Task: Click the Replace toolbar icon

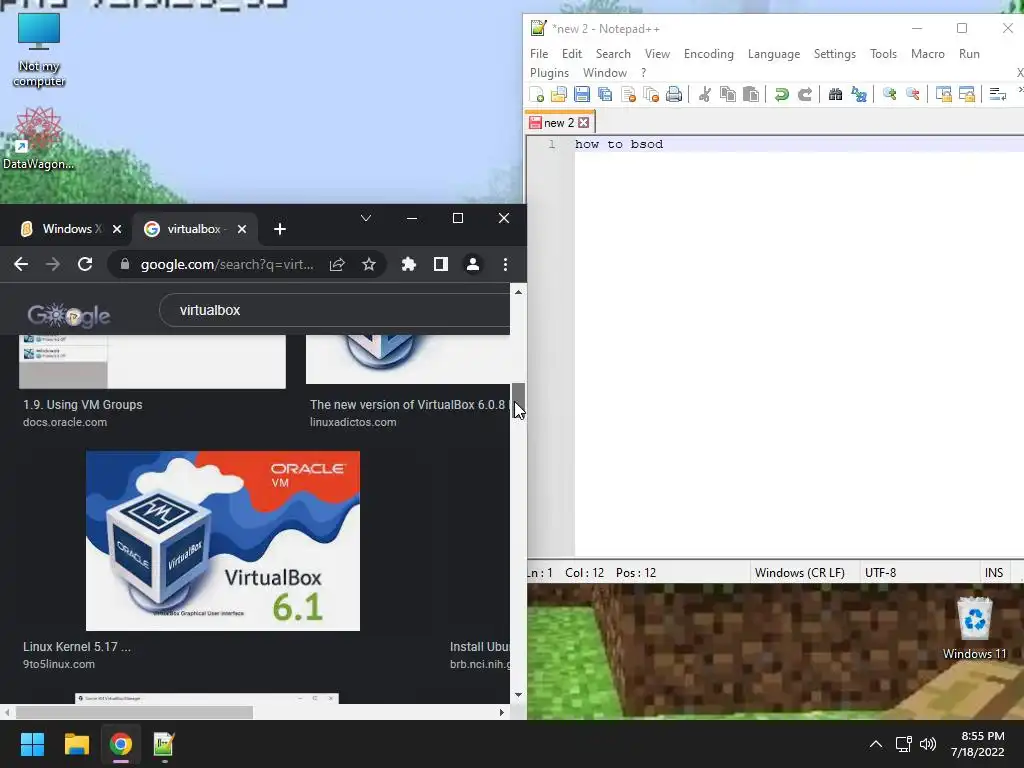Action: pyautogui.click(x=859, y=95)
